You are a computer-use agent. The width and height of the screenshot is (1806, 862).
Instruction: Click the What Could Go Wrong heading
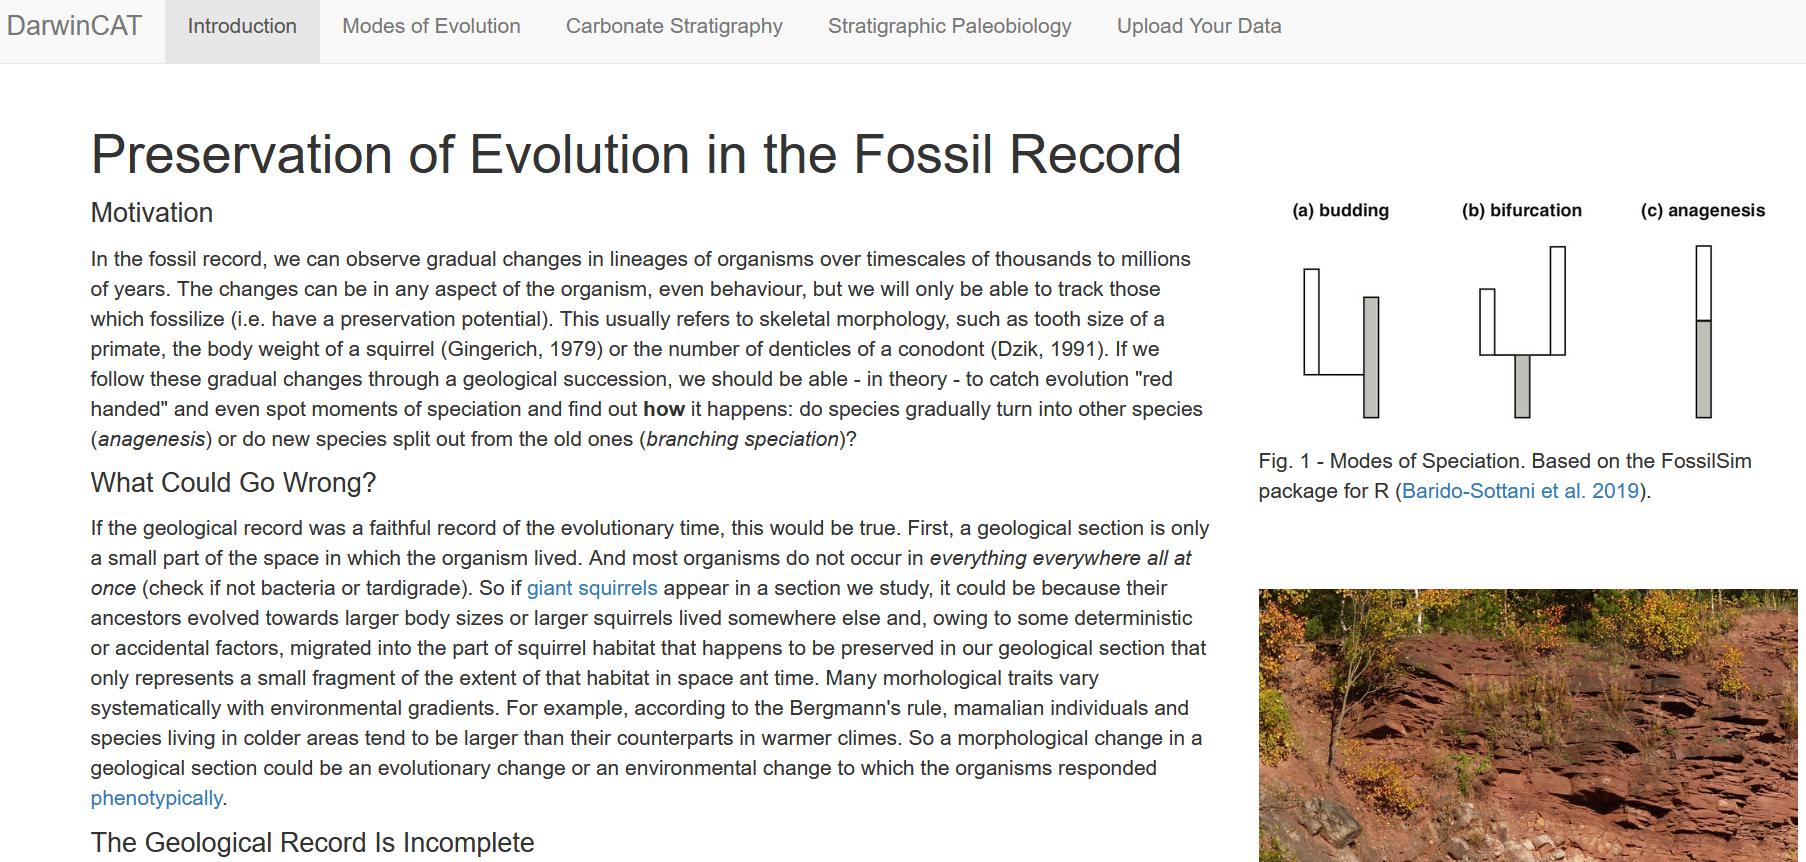click(233, 483)
